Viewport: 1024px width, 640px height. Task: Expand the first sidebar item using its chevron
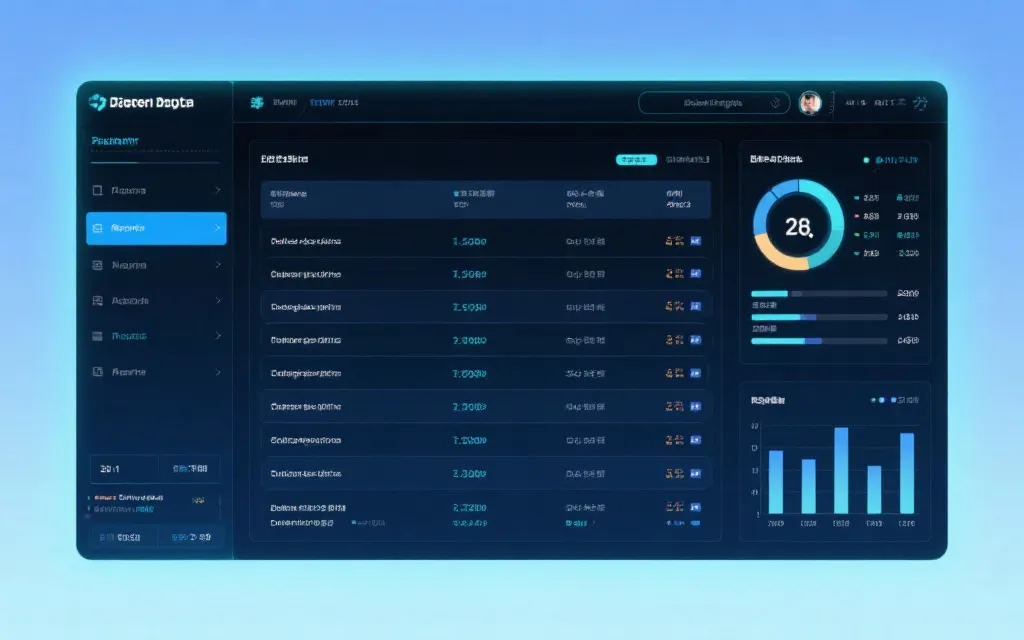pos(218,190)
